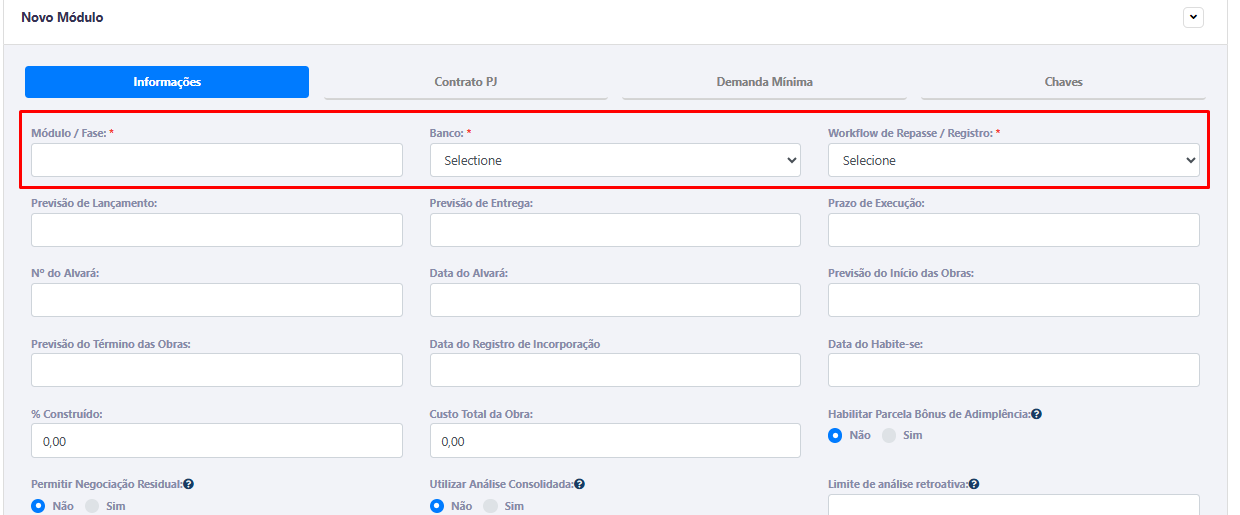Click help icon next to Permitir Negociação Residual
The image size is (1240, 515).
(188, 484)
